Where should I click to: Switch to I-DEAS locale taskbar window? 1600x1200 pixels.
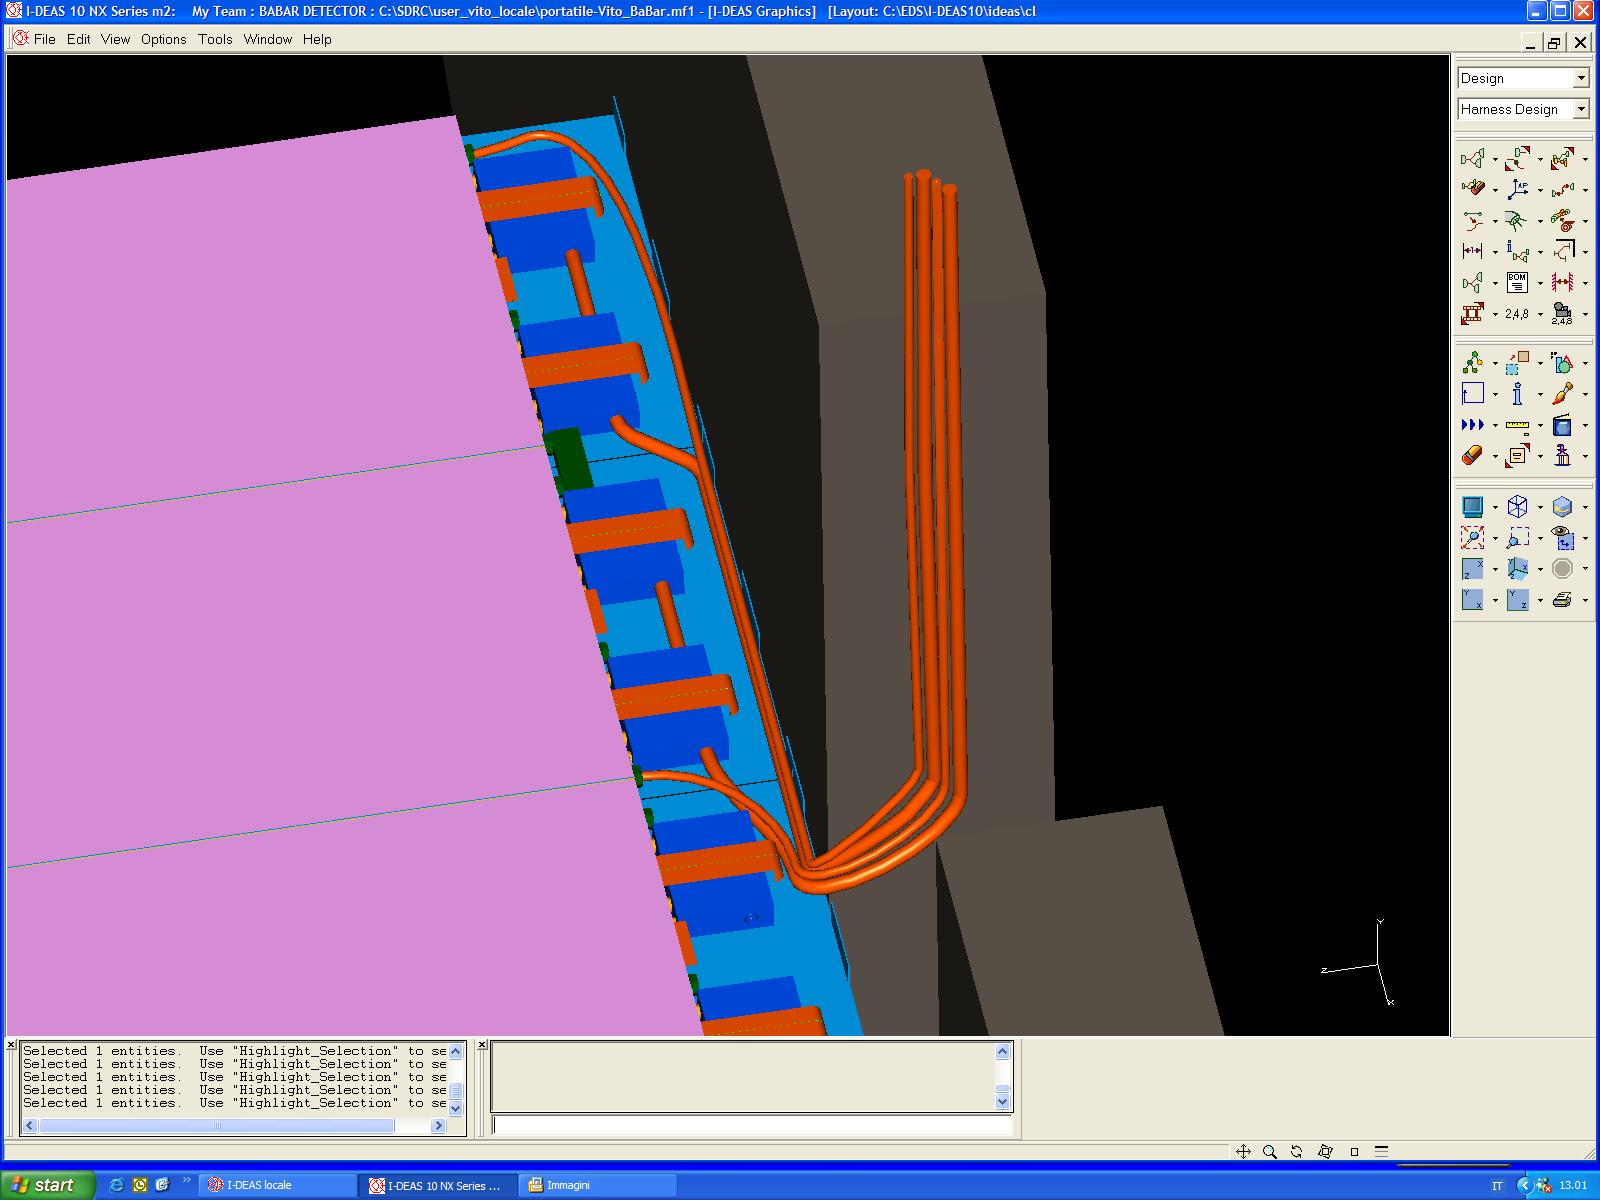(277, 1185)
